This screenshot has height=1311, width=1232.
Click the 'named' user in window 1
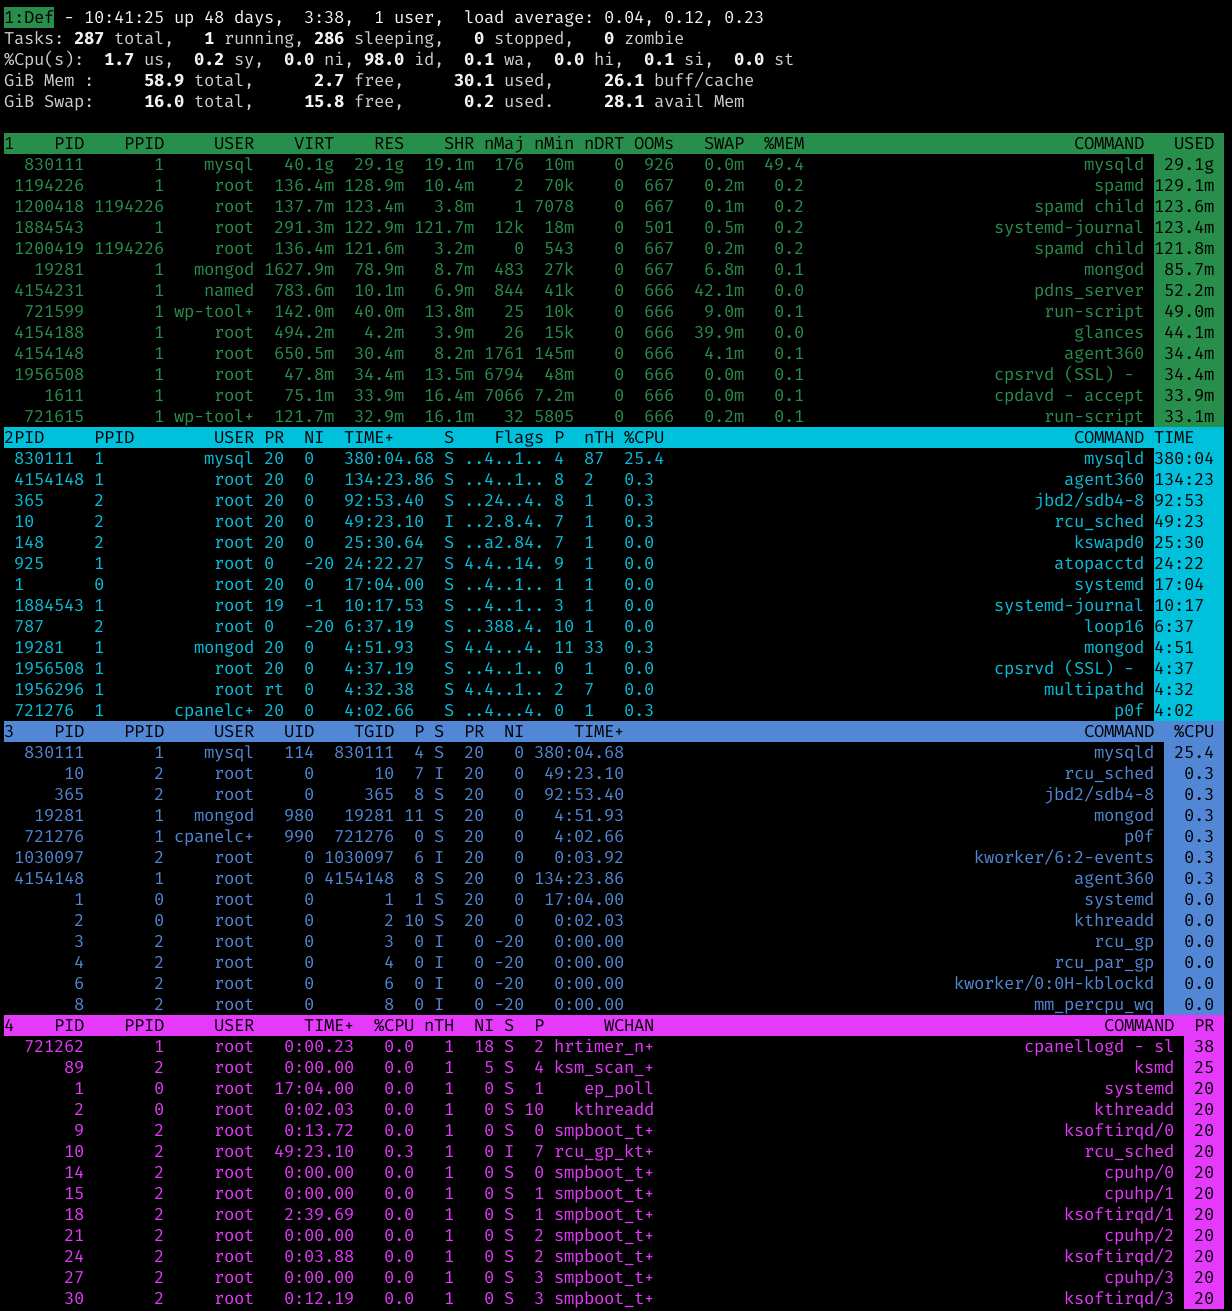point(229,290)
